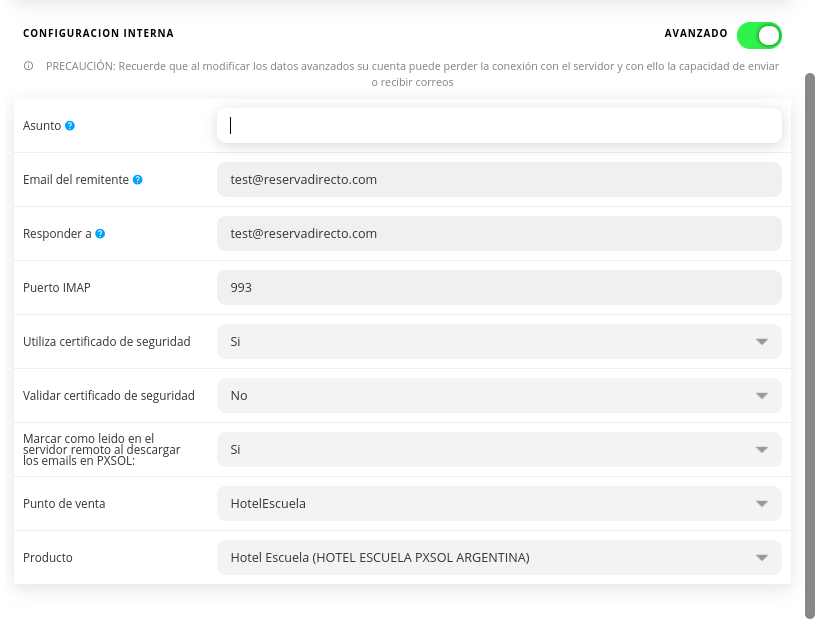833x633 pixels.
Task: Click the arrow on the Producto selector
Action: tap(762, 558)
